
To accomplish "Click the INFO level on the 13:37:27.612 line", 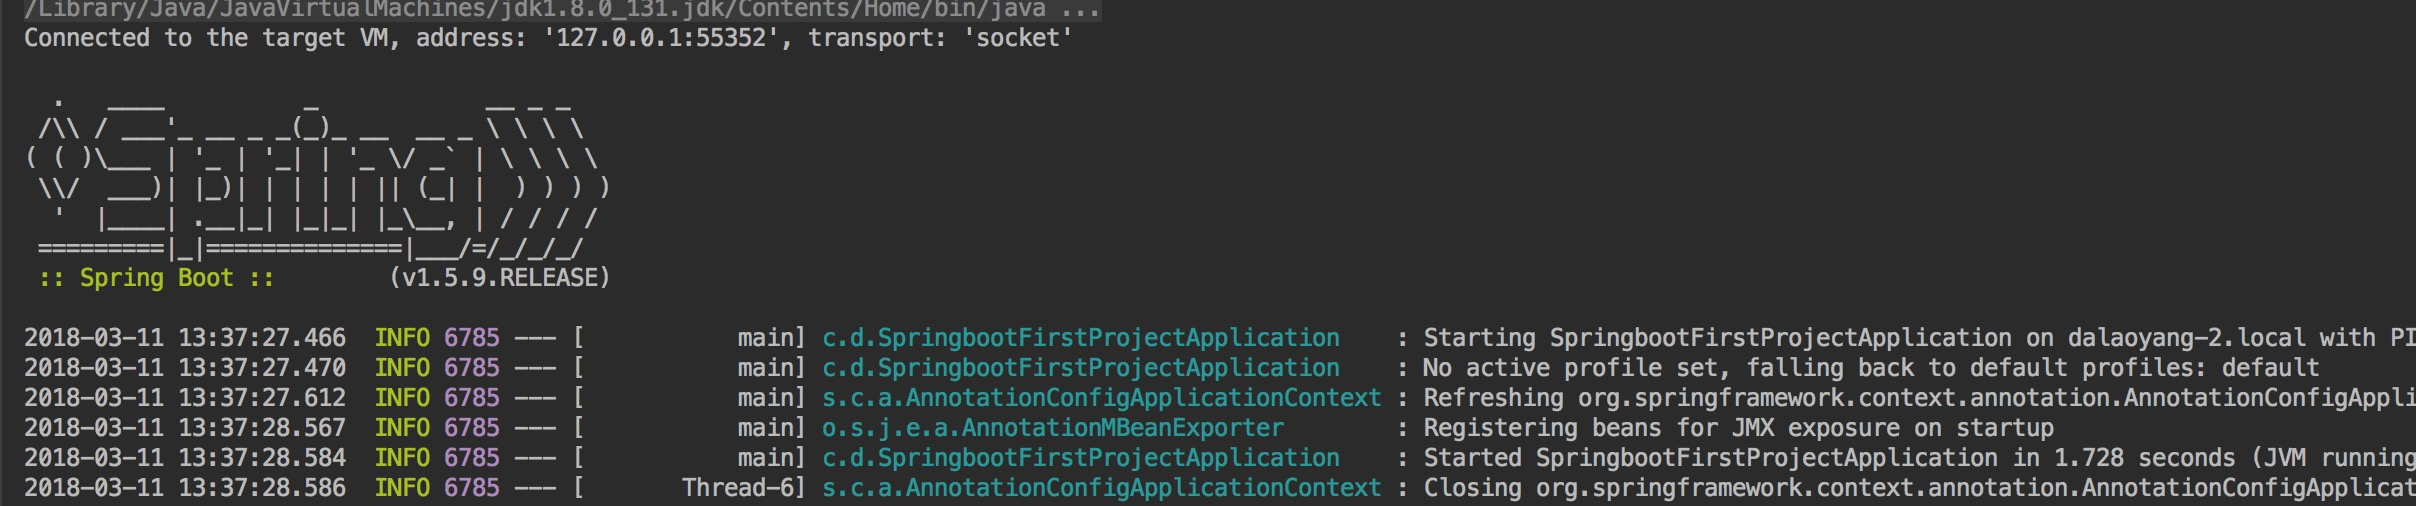I will pyautogui.click(x=402, y=398).
